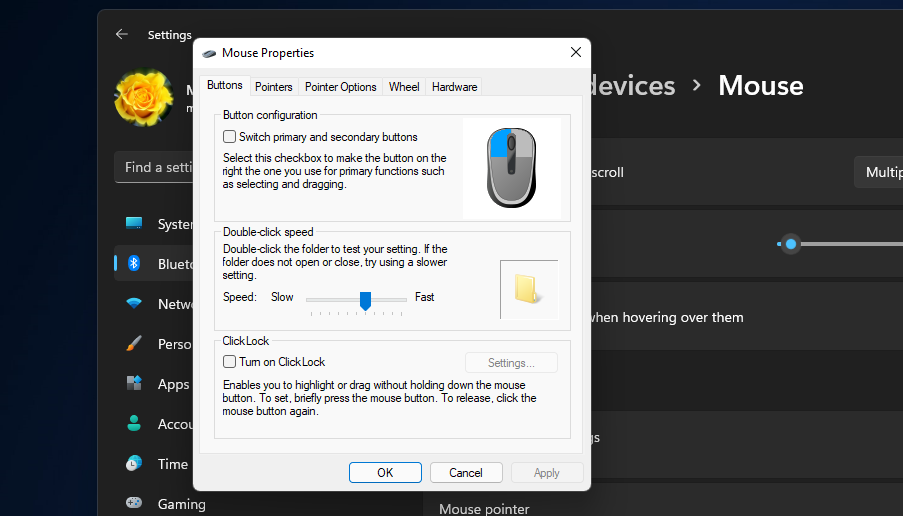Select the Network wifi icon in Settings sidebar
The image size is (903, 516).
pyautogui.click(x=134, y=303)
